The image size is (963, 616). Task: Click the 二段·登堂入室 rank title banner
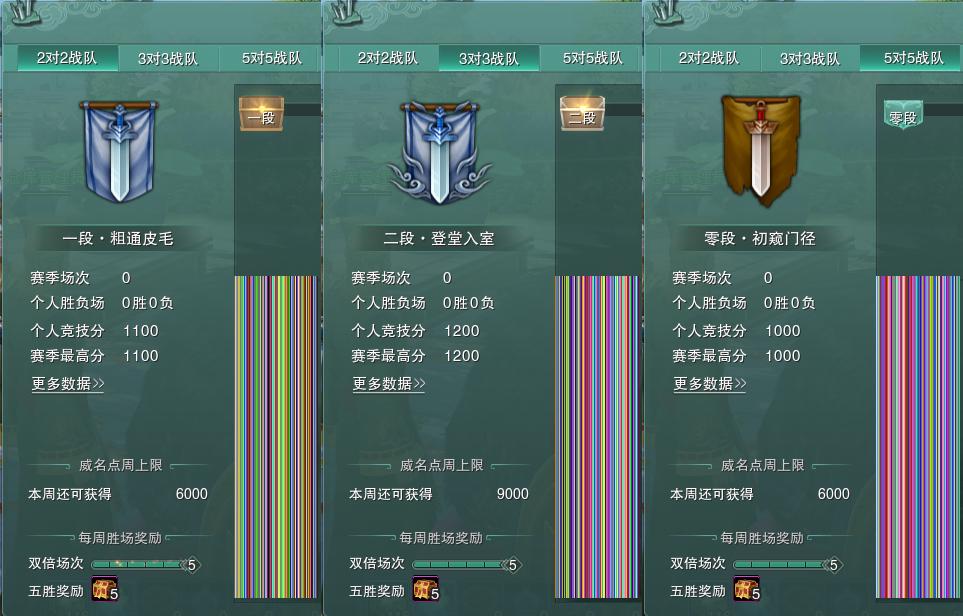[x=439, y=238]
